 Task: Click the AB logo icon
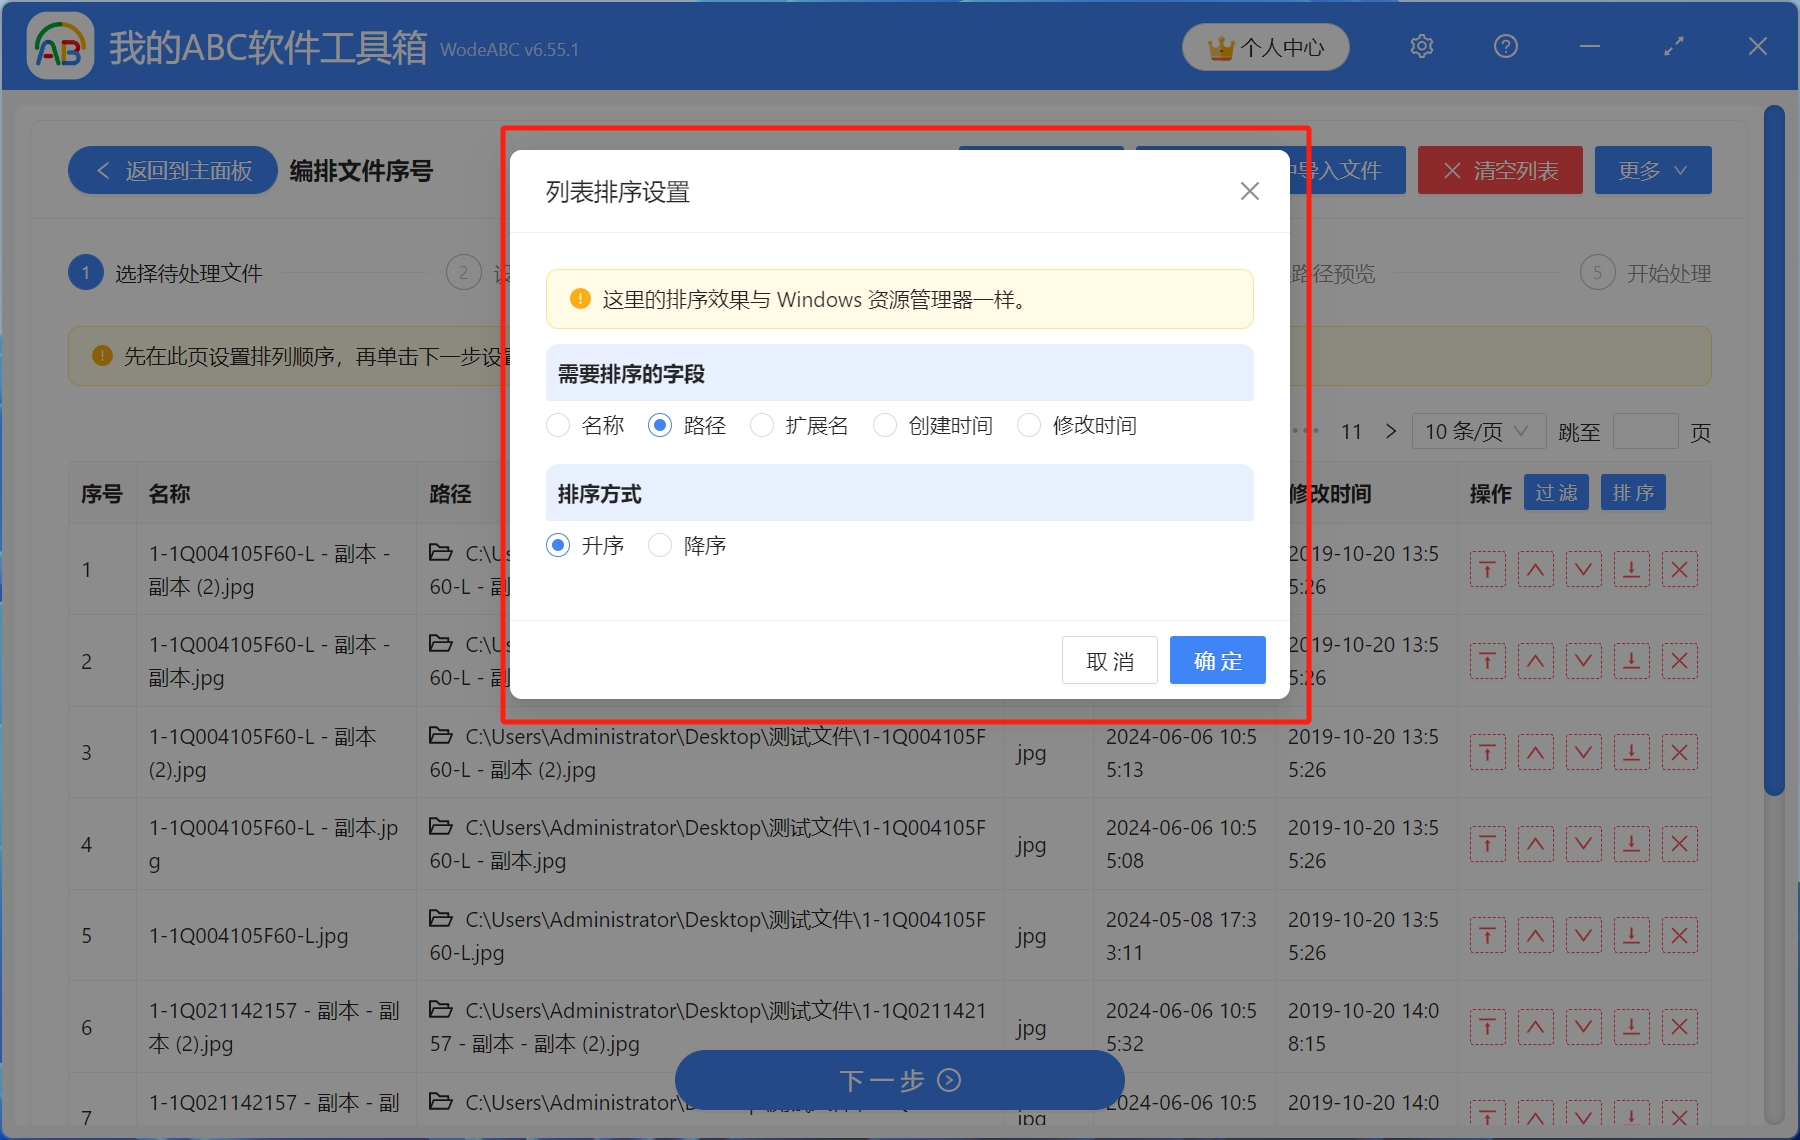(x=59, y=45)
